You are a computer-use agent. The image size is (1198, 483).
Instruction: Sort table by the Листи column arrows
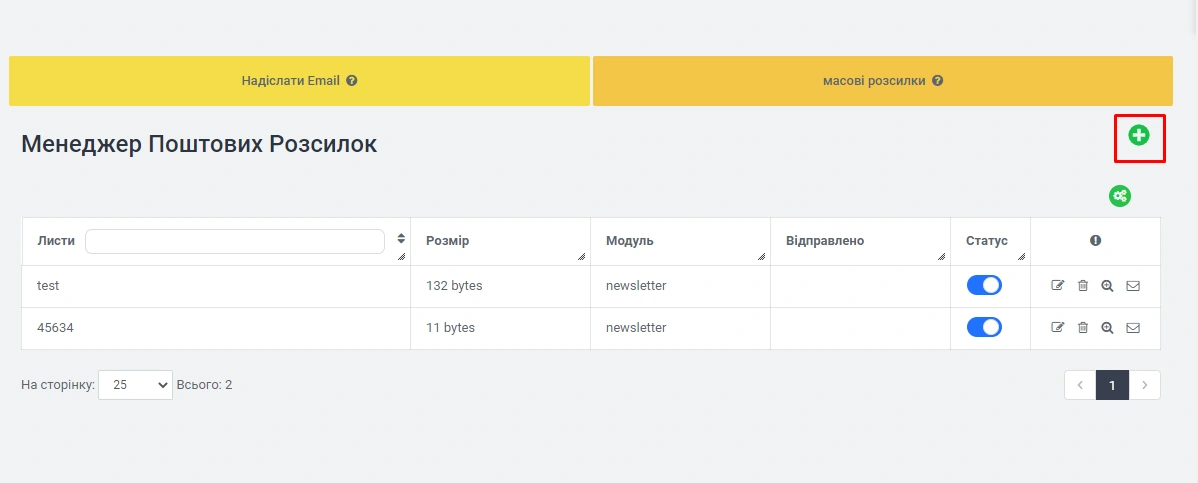(401, 239)
